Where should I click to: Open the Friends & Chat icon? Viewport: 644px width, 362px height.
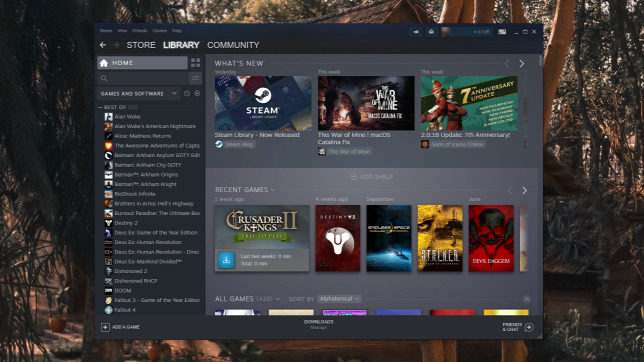click(x=529, y=327)
